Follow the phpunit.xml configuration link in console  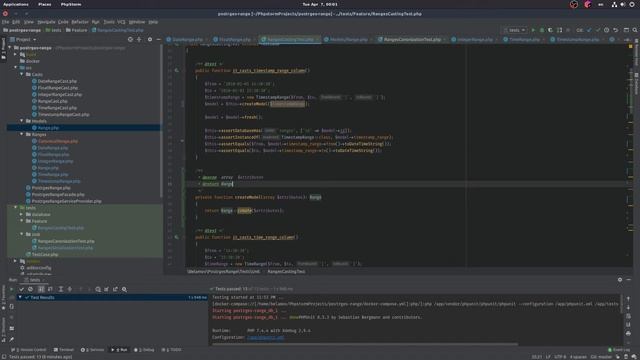coord(265,337)
